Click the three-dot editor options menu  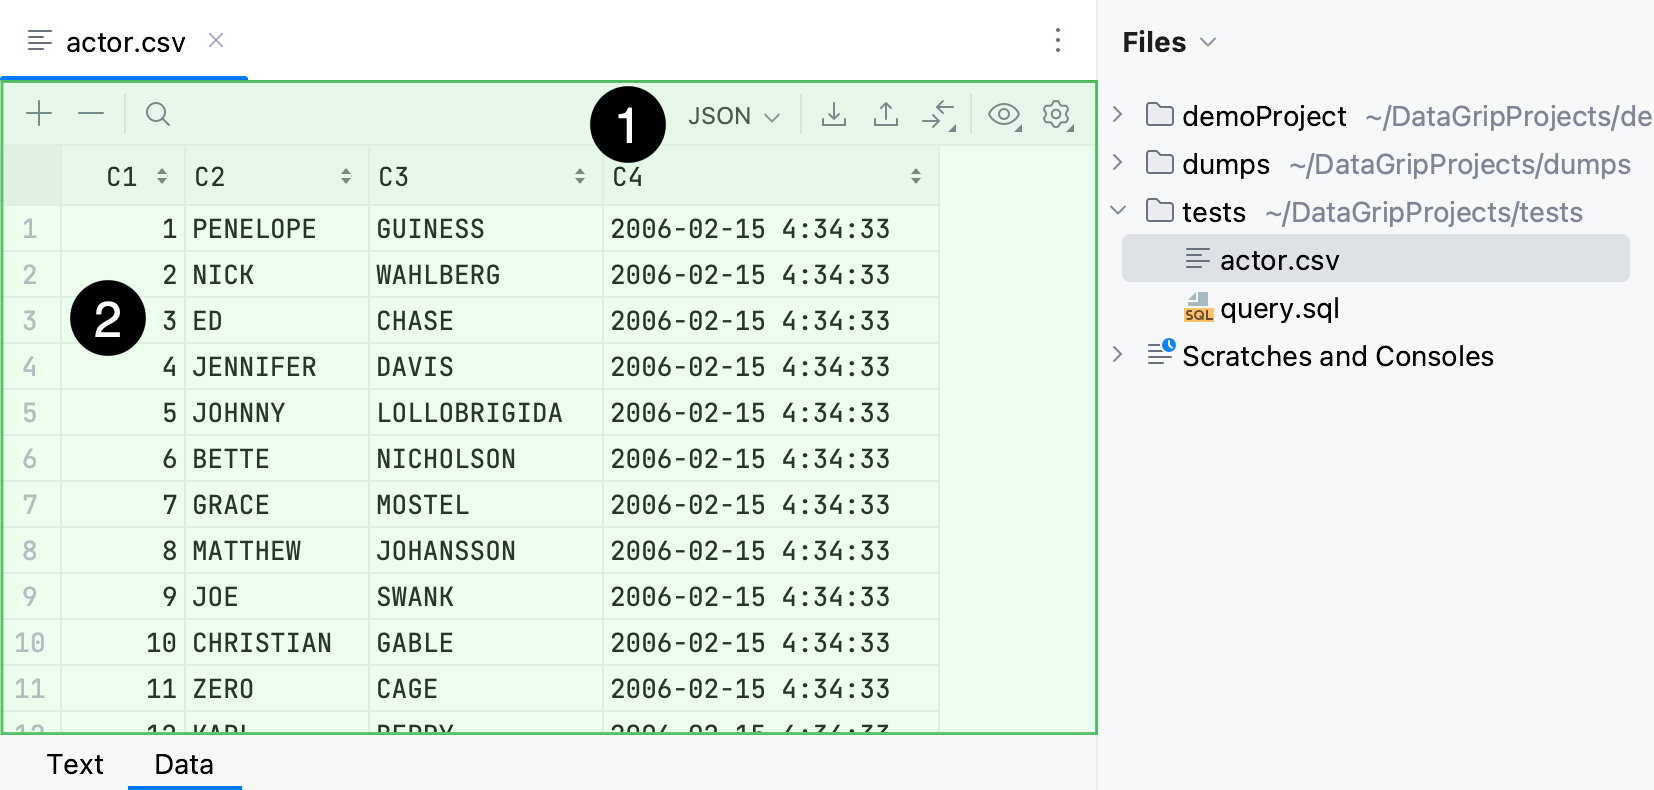click(x=1057, y=41)
